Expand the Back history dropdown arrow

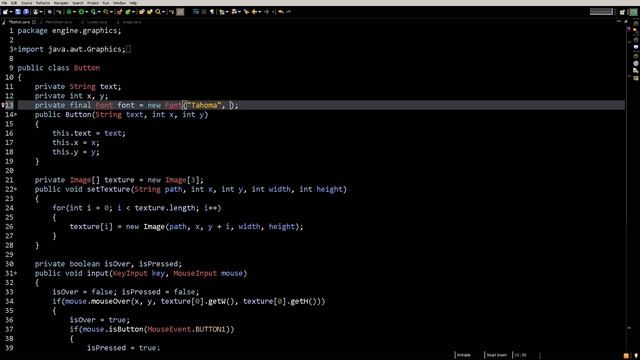click(260, 12)
